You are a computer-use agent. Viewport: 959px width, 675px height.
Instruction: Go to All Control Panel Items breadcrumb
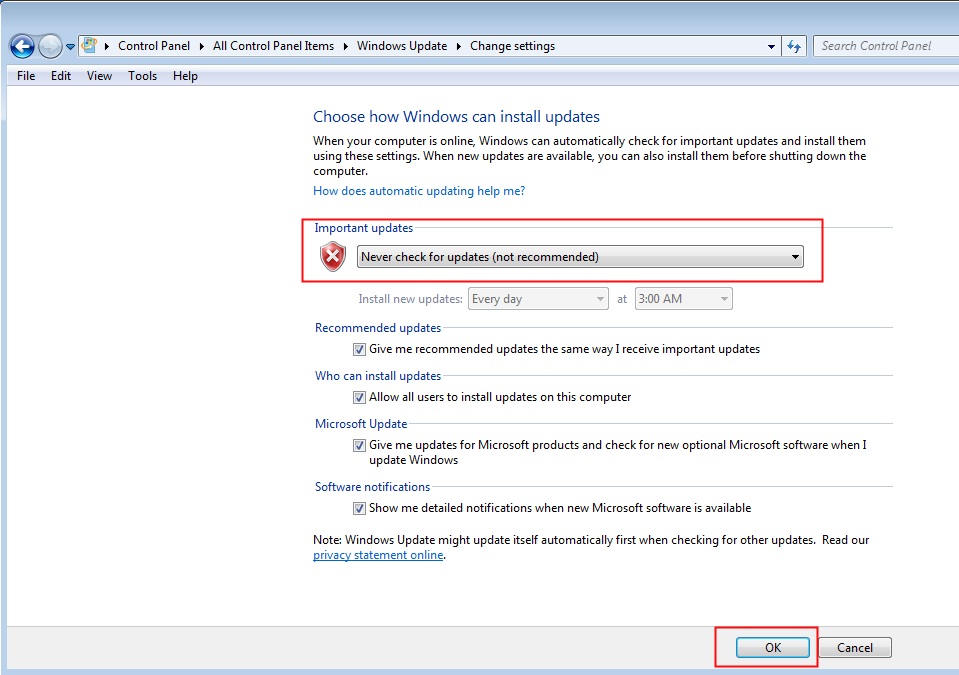pyautogui.click(x=273, y=46)
